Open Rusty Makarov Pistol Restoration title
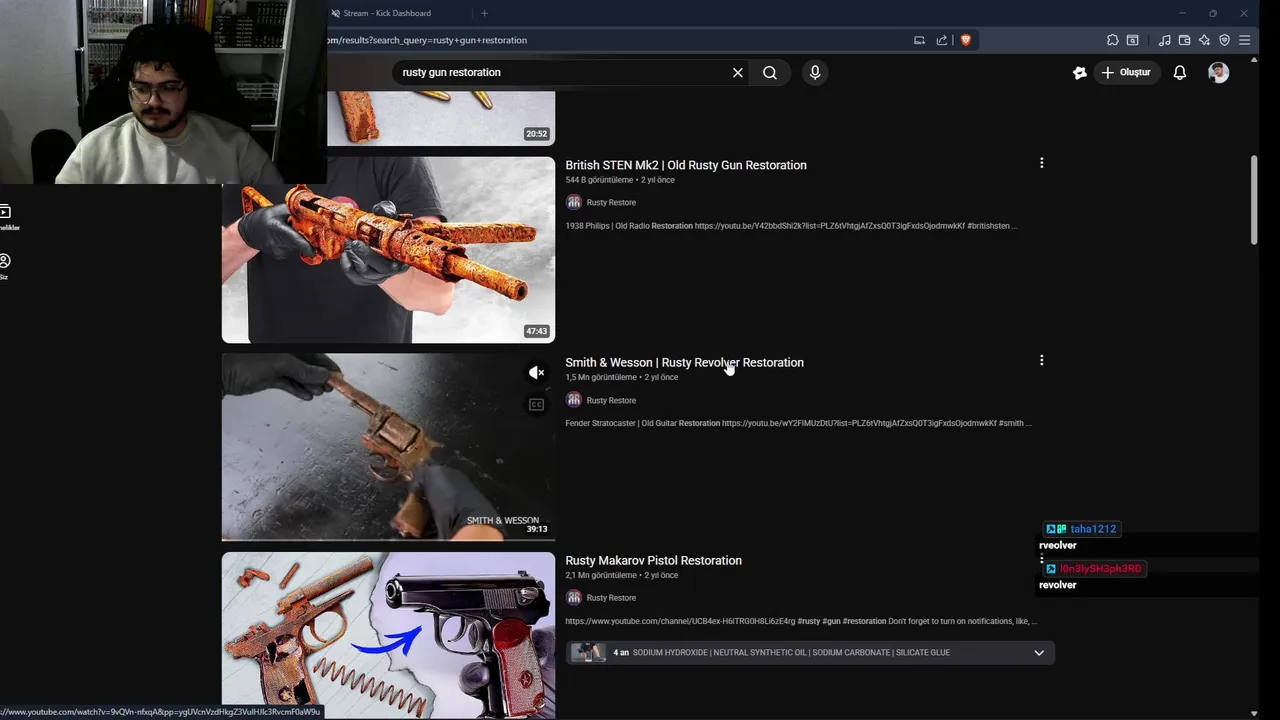1280x720 pixels. [653, 561]
